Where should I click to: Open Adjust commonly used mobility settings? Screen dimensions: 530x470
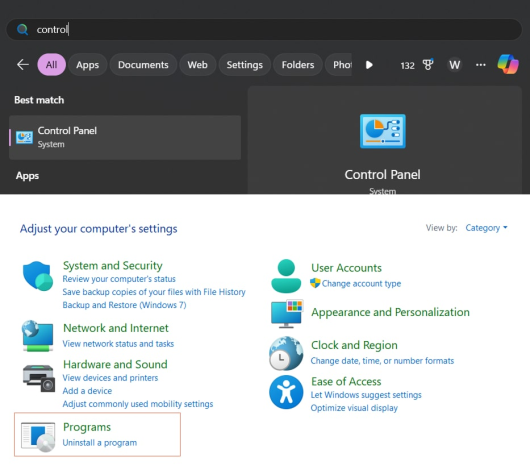pyautogui.click(x=138, y=404)
